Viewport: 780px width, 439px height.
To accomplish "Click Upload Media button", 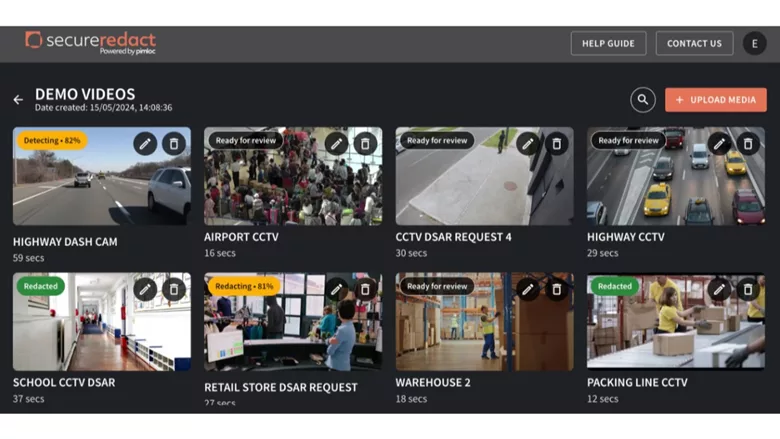I will click(x=716, y=100).
